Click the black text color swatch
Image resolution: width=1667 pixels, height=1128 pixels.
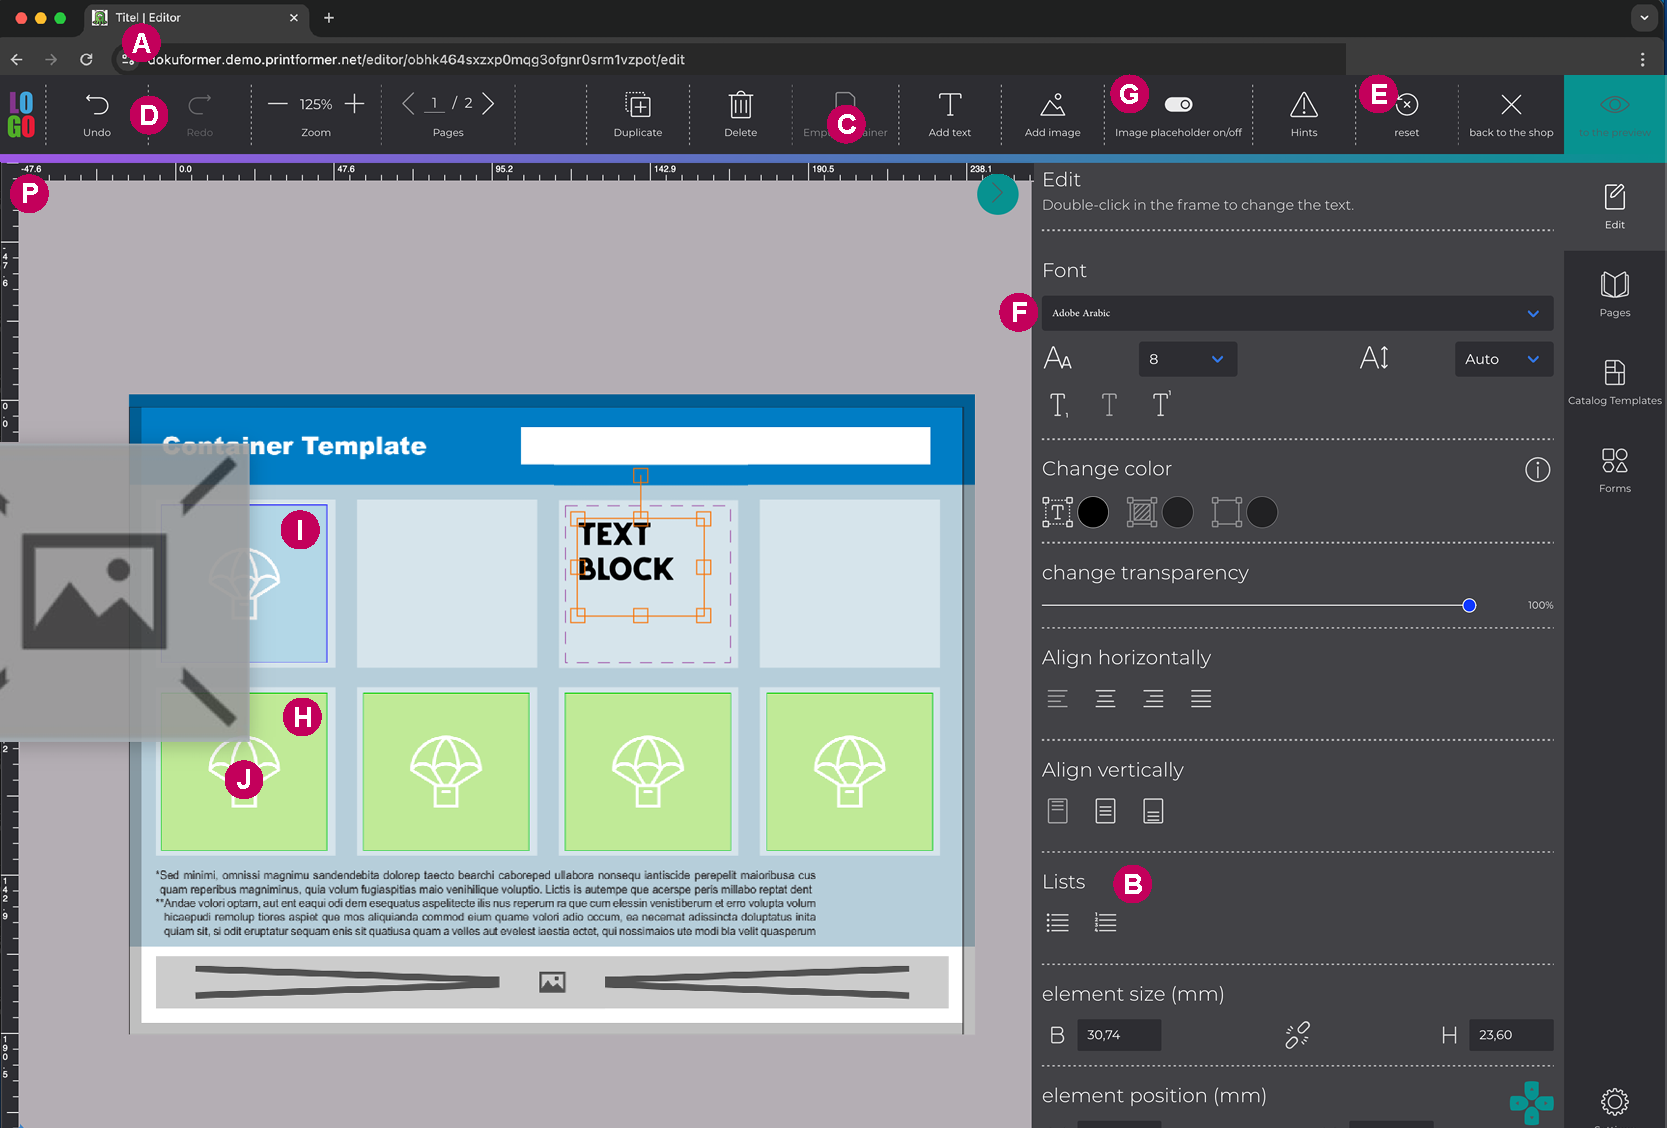click(x=1093, y=513)
